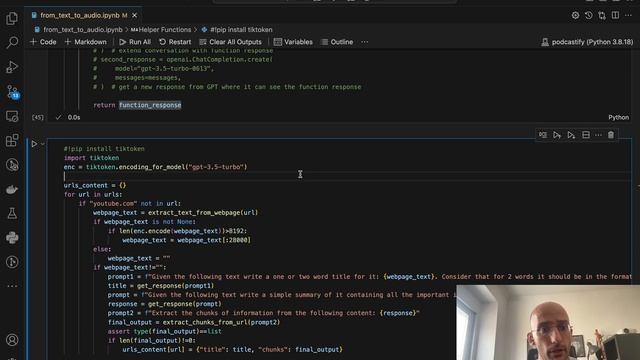Execute cells above from the cell toolbar
640x360 pixels.
tap(557, 135)
